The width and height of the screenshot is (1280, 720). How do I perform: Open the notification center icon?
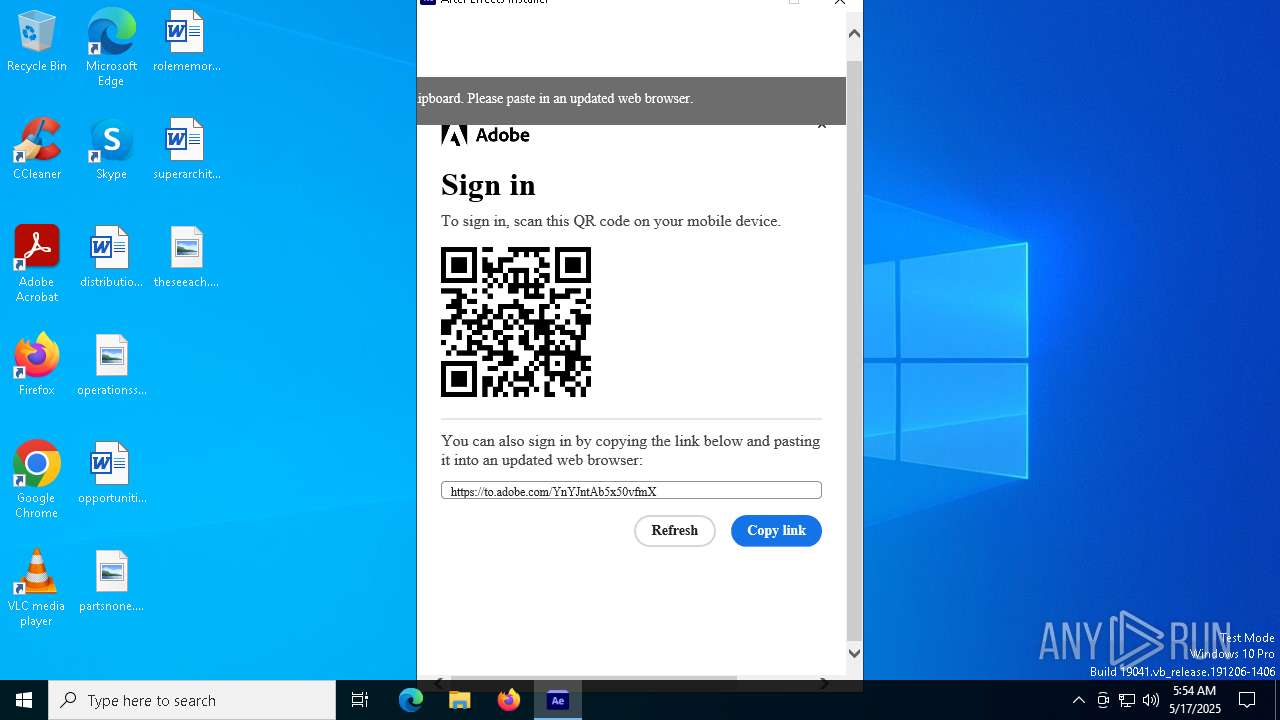tap(1247, 700)
